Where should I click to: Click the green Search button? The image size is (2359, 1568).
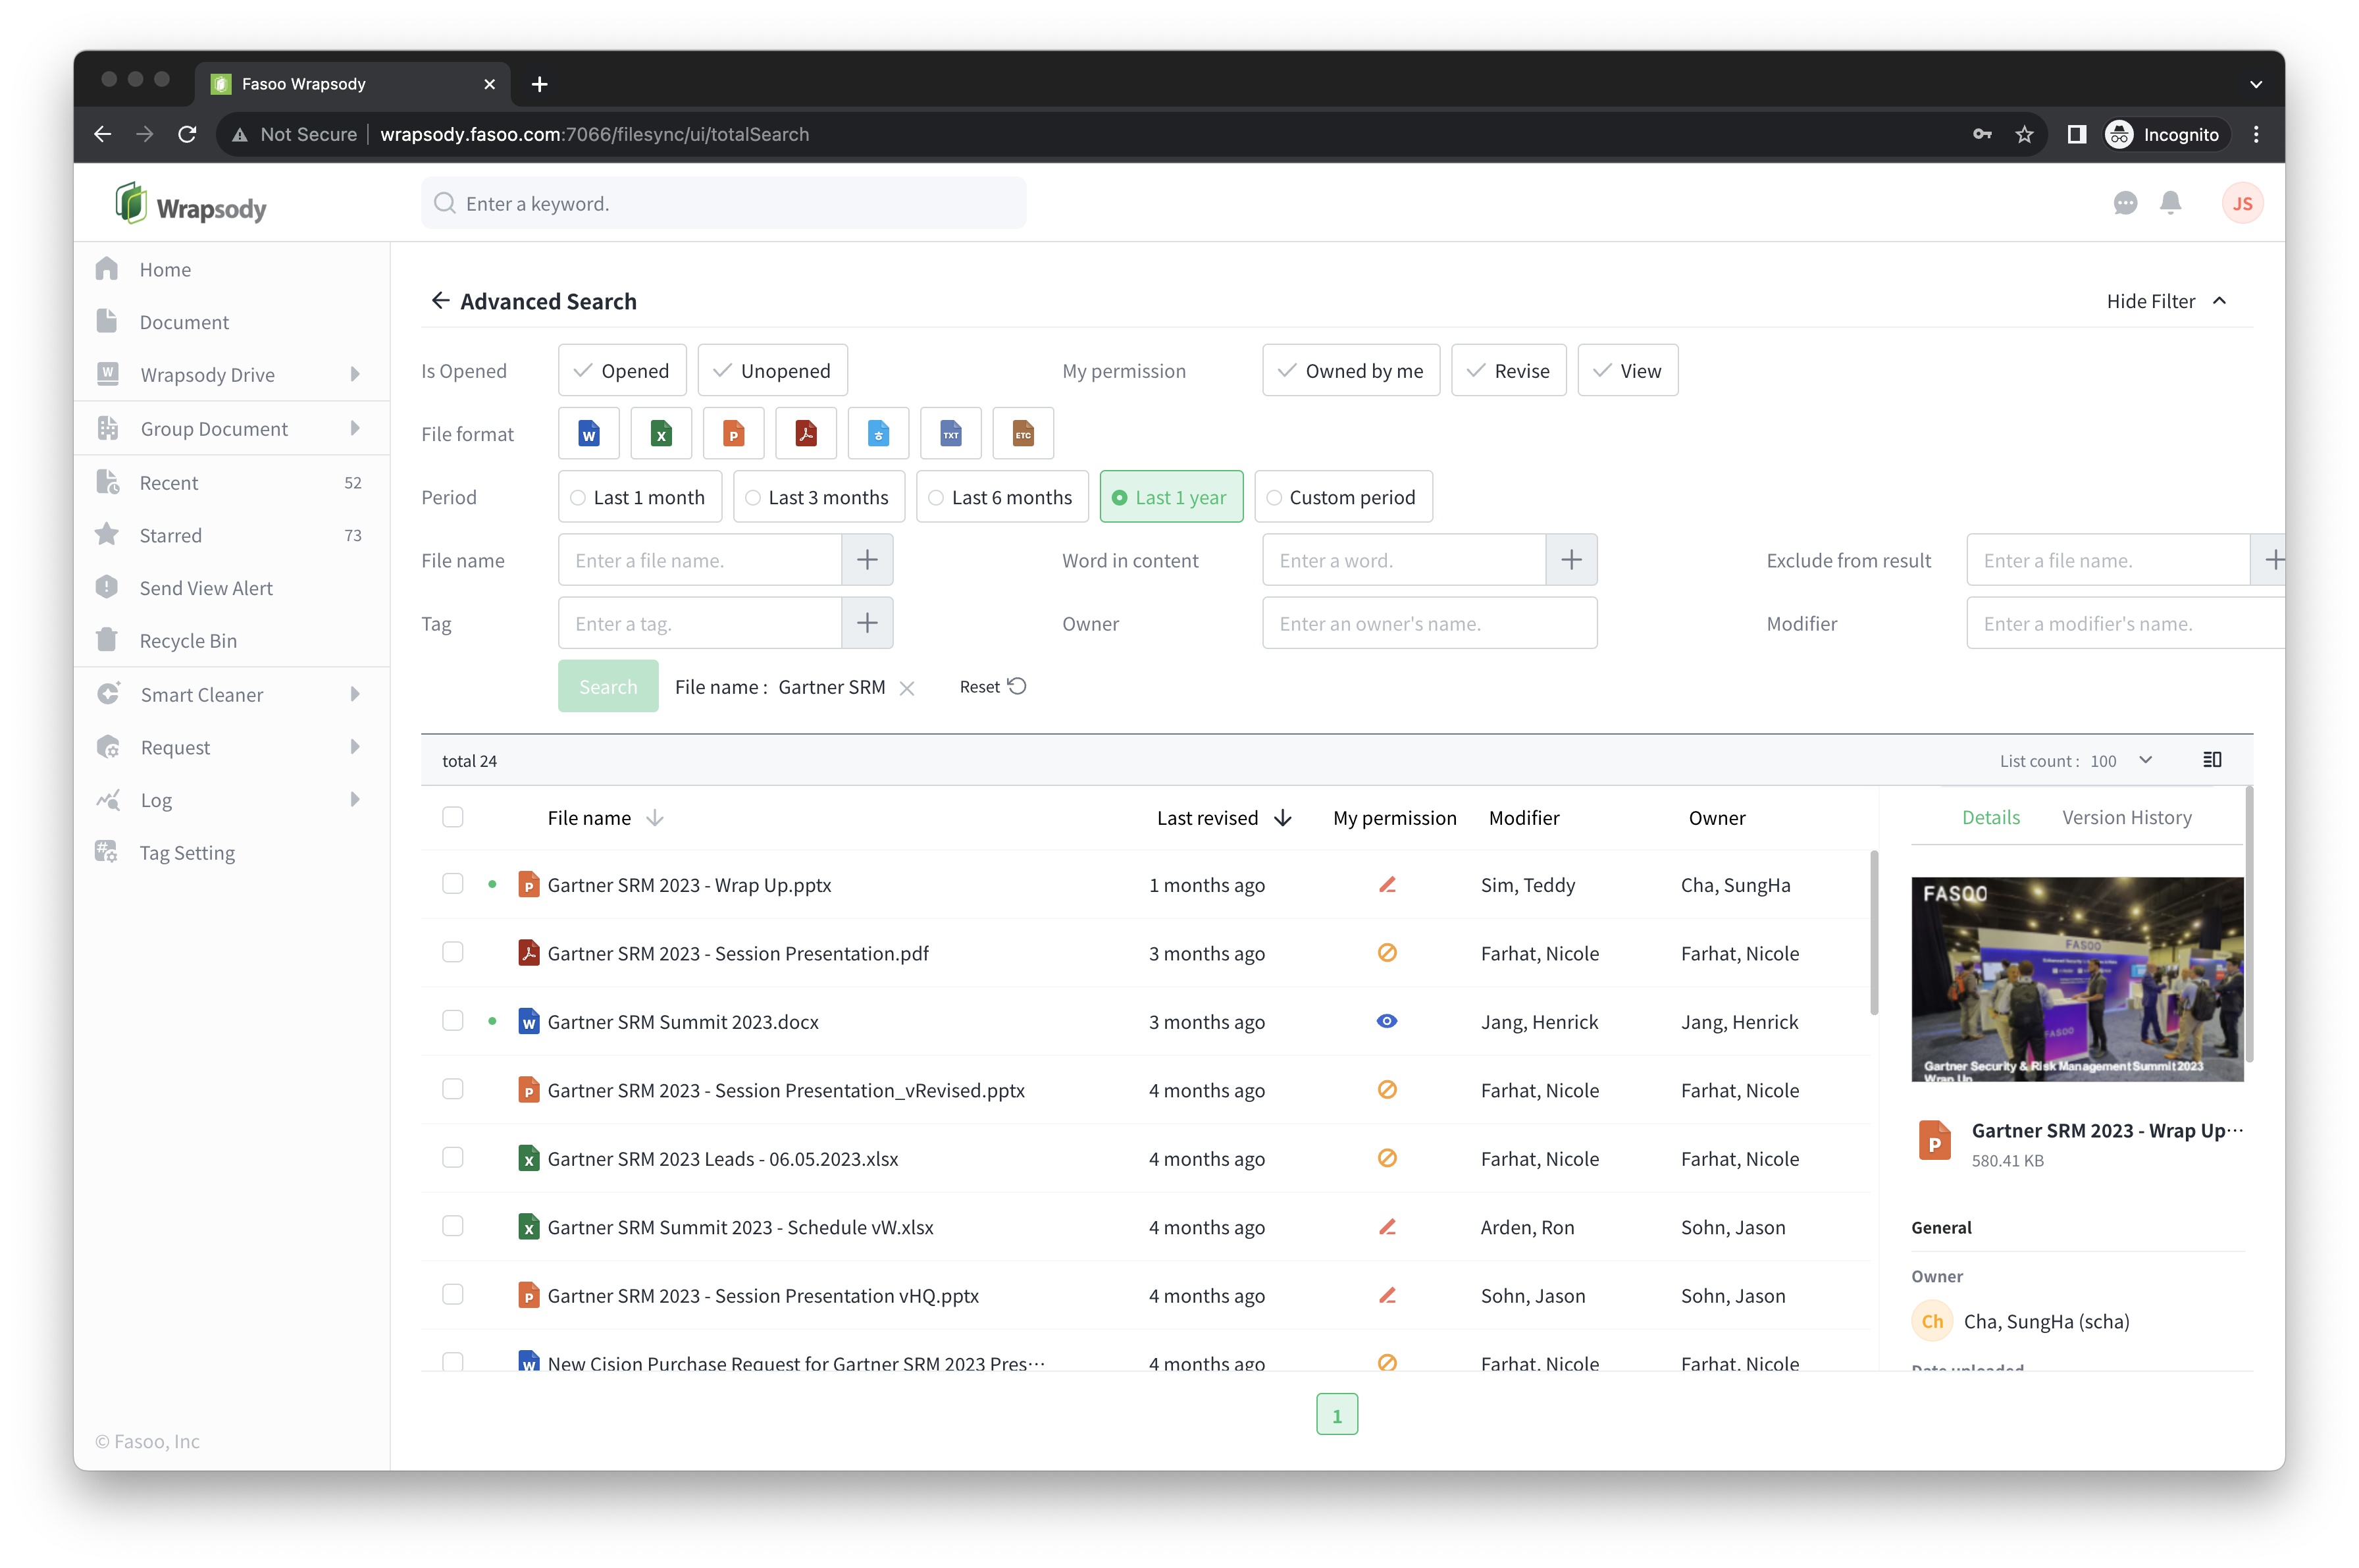point(608,687)
